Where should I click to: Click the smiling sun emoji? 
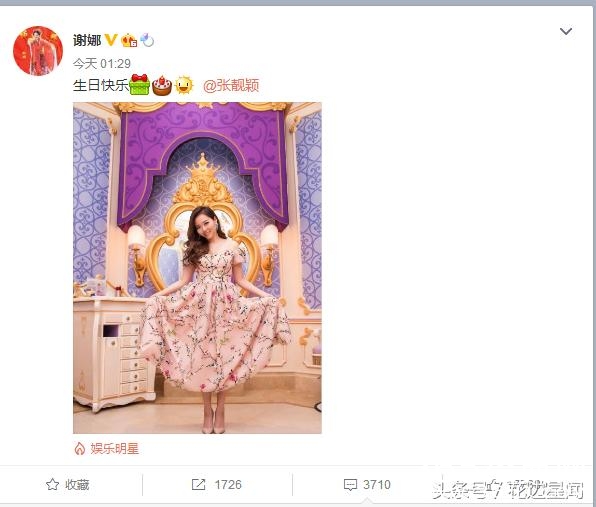pyautogui.click(x=184, y=85)
